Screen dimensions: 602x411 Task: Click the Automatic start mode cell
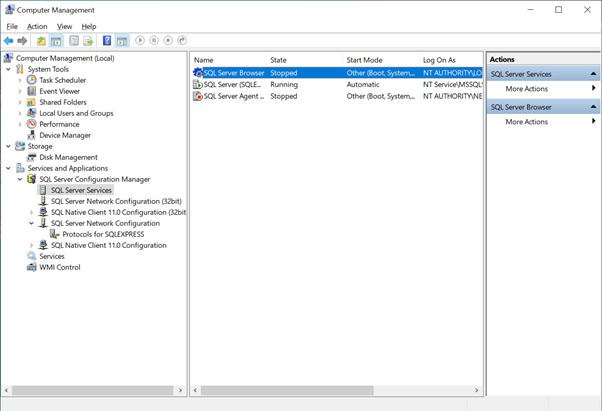(363, 84)
